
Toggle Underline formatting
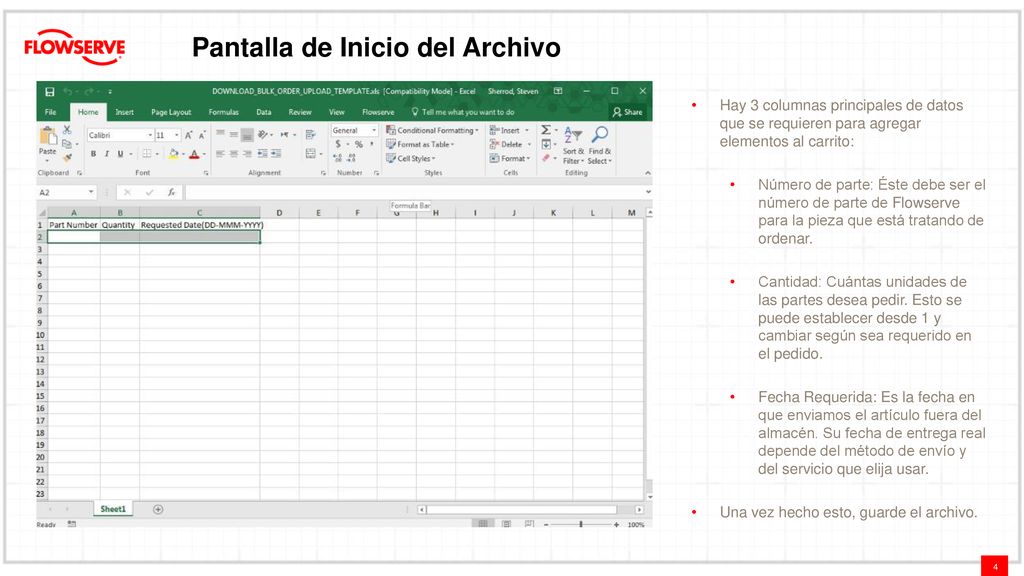click(x=120, y=154)
